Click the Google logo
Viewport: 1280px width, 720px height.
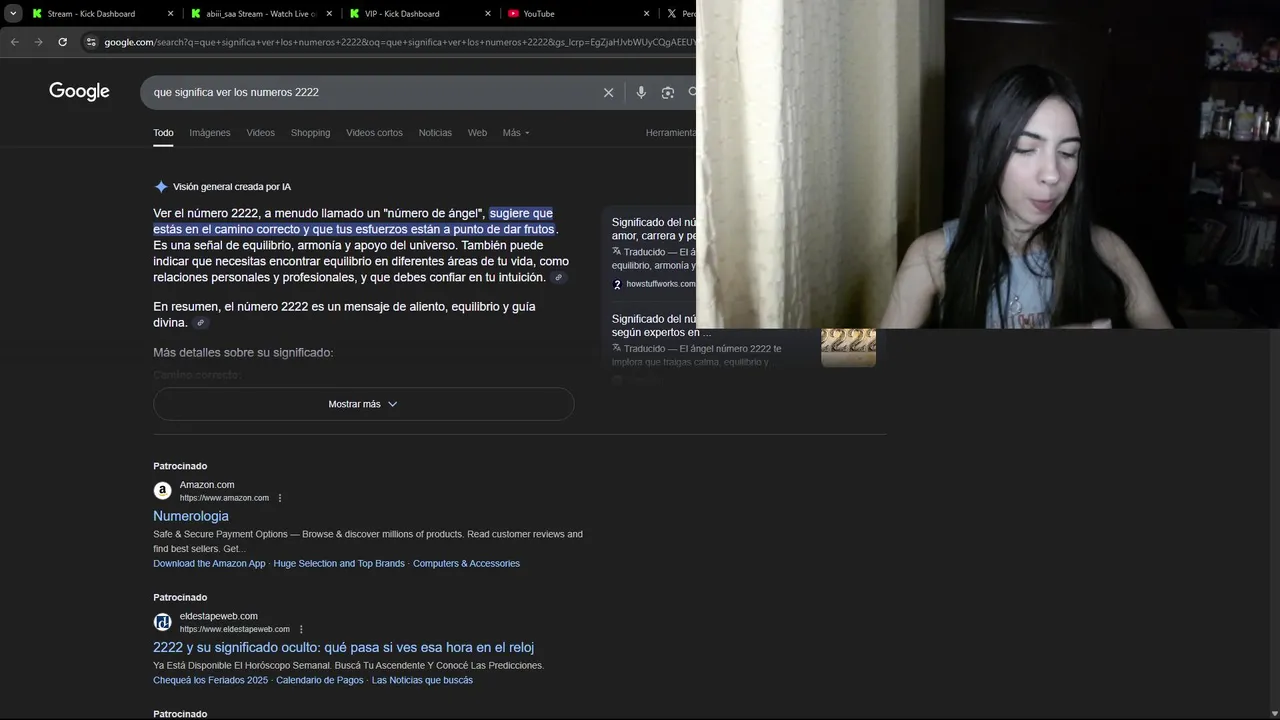(x=79, y=92)
